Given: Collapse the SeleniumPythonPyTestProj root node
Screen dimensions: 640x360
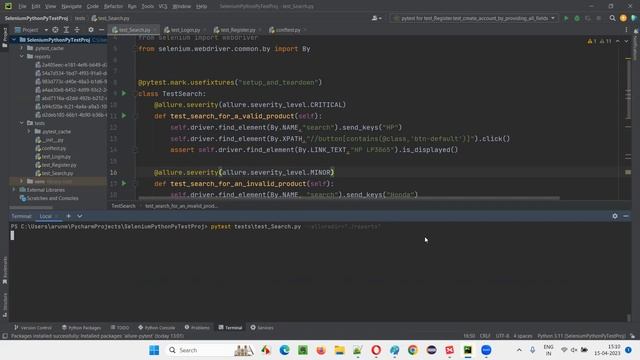Looking at the screenshot, I should pyautogui.click(x=14, y=40).
